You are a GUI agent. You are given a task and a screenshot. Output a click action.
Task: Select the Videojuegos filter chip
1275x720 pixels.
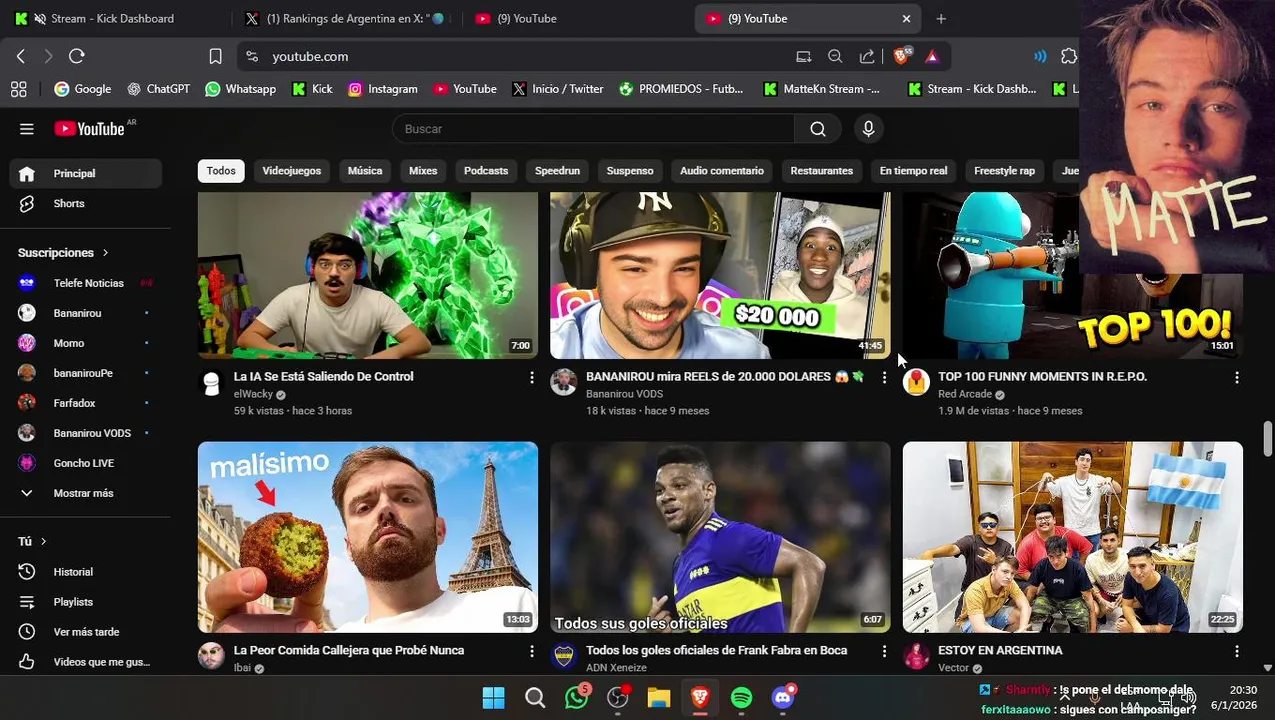click(x=292, y=171)
